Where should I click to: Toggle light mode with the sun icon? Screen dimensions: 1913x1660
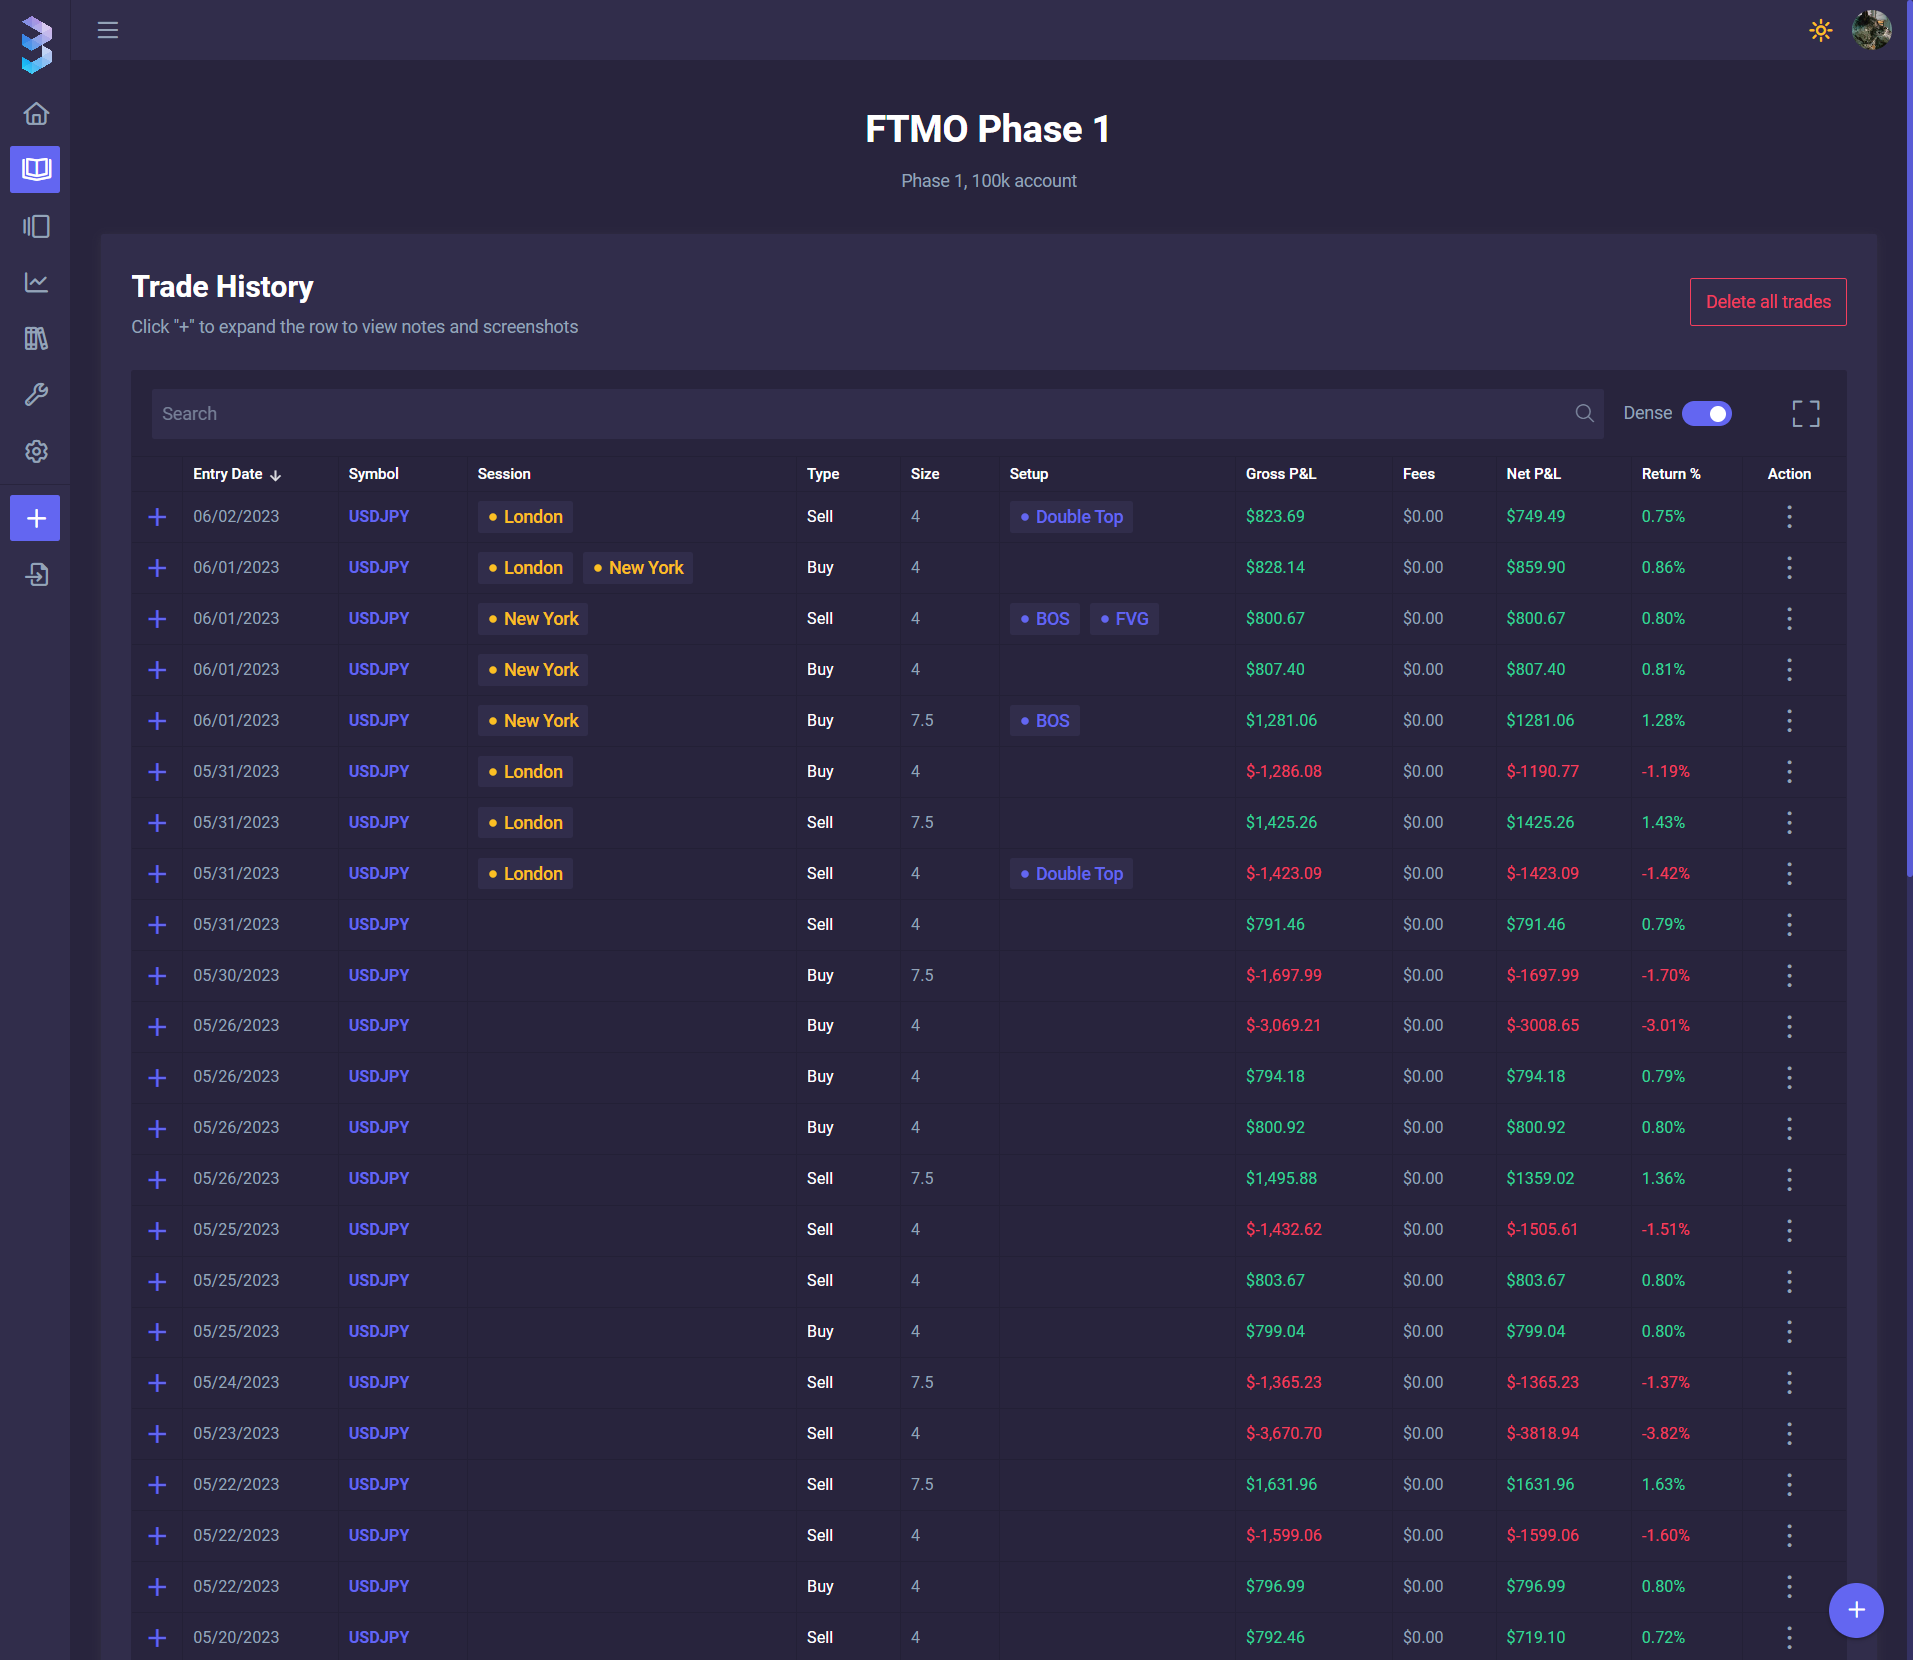(1820, 30)
